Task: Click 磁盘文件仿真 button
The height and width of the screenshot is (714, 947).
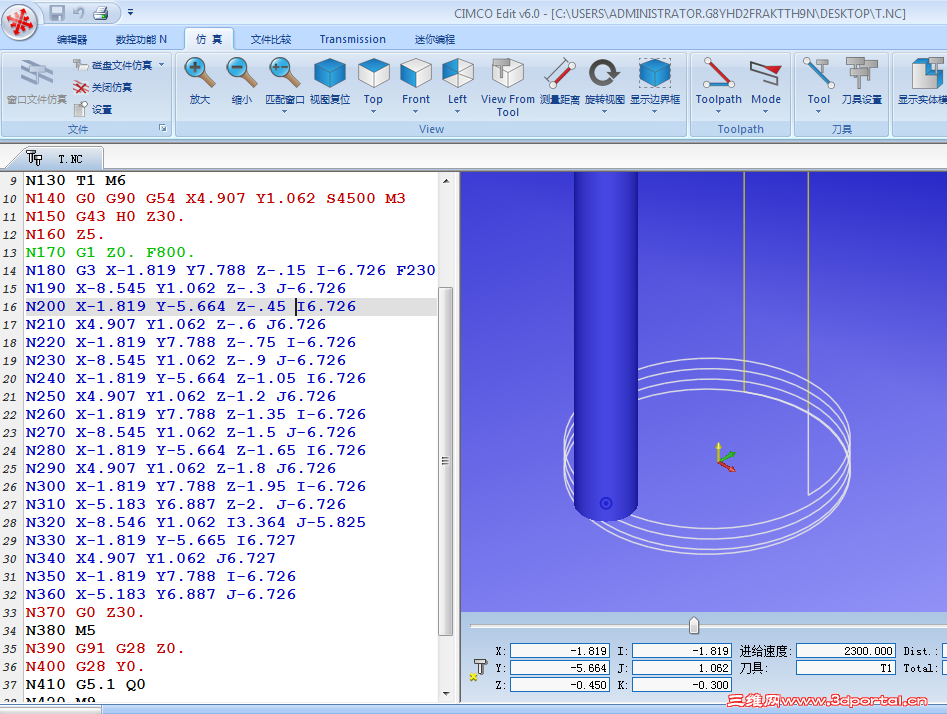Action: pos(114,65)
